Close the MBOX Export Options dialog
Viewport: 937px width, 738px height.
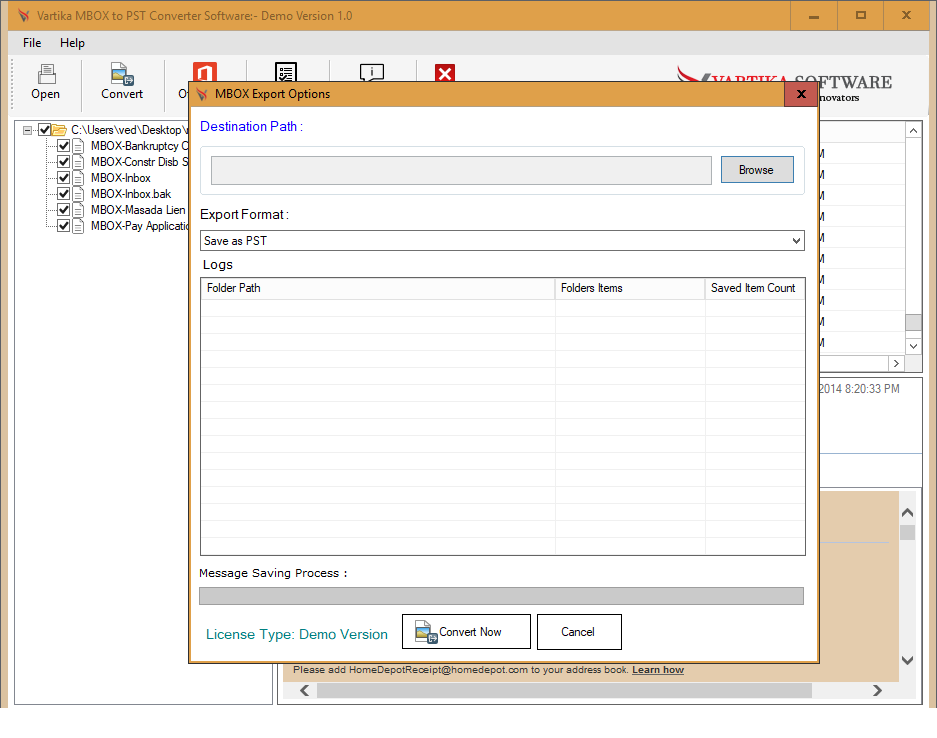(801, 94)
